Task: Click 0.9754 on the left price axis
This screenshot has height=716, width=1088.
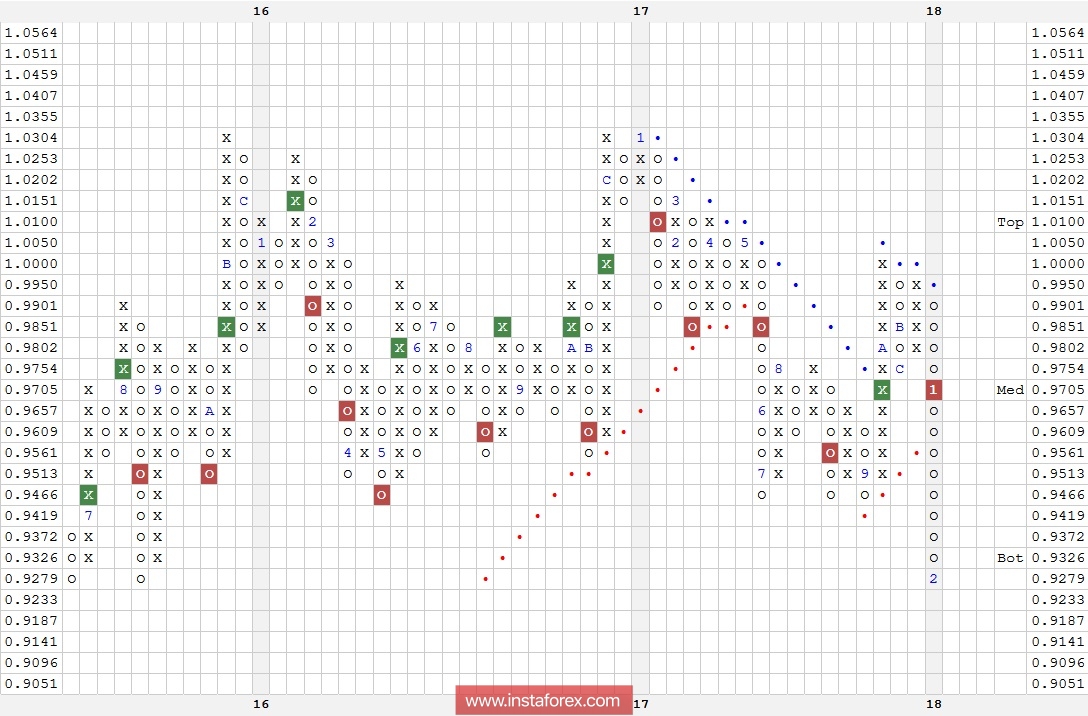Action: (31, 369)
